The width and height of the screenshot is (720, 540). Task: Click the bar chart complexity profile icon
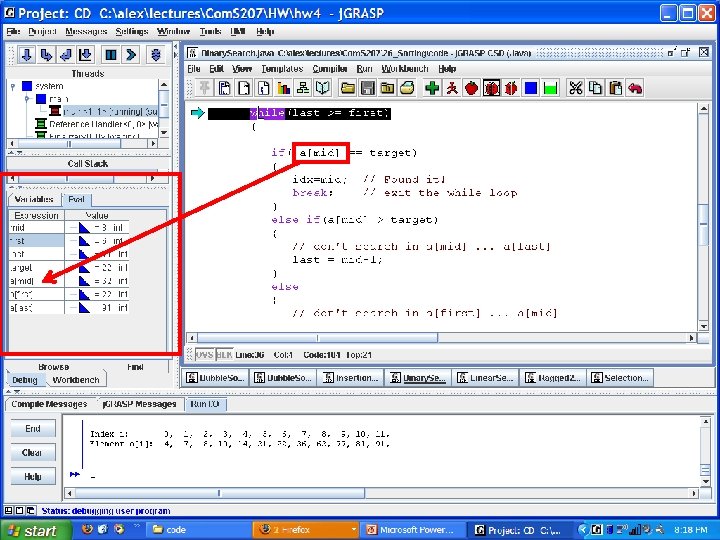point(283,88)
